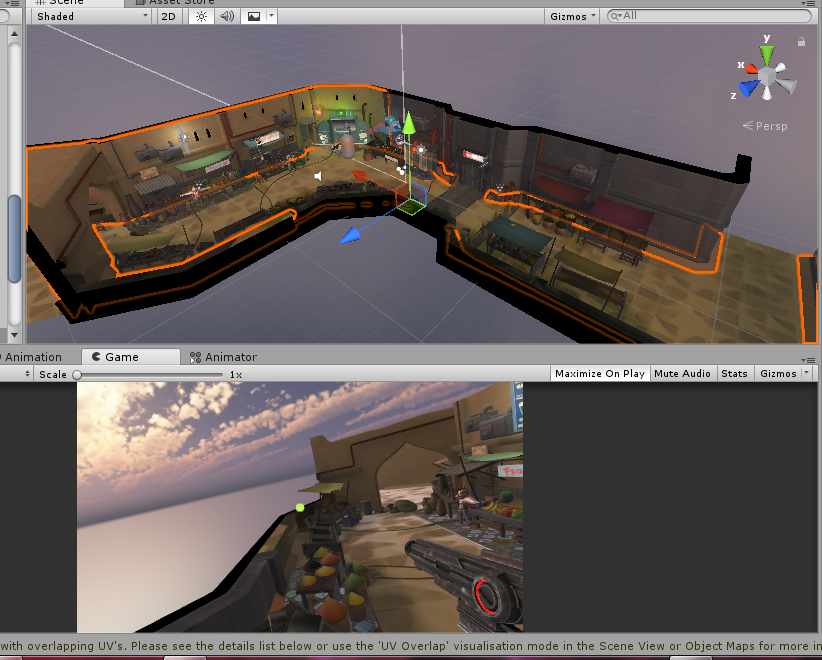Switch to the Asset Store tab
Screen dimensions: 822x660
[175, 2]
